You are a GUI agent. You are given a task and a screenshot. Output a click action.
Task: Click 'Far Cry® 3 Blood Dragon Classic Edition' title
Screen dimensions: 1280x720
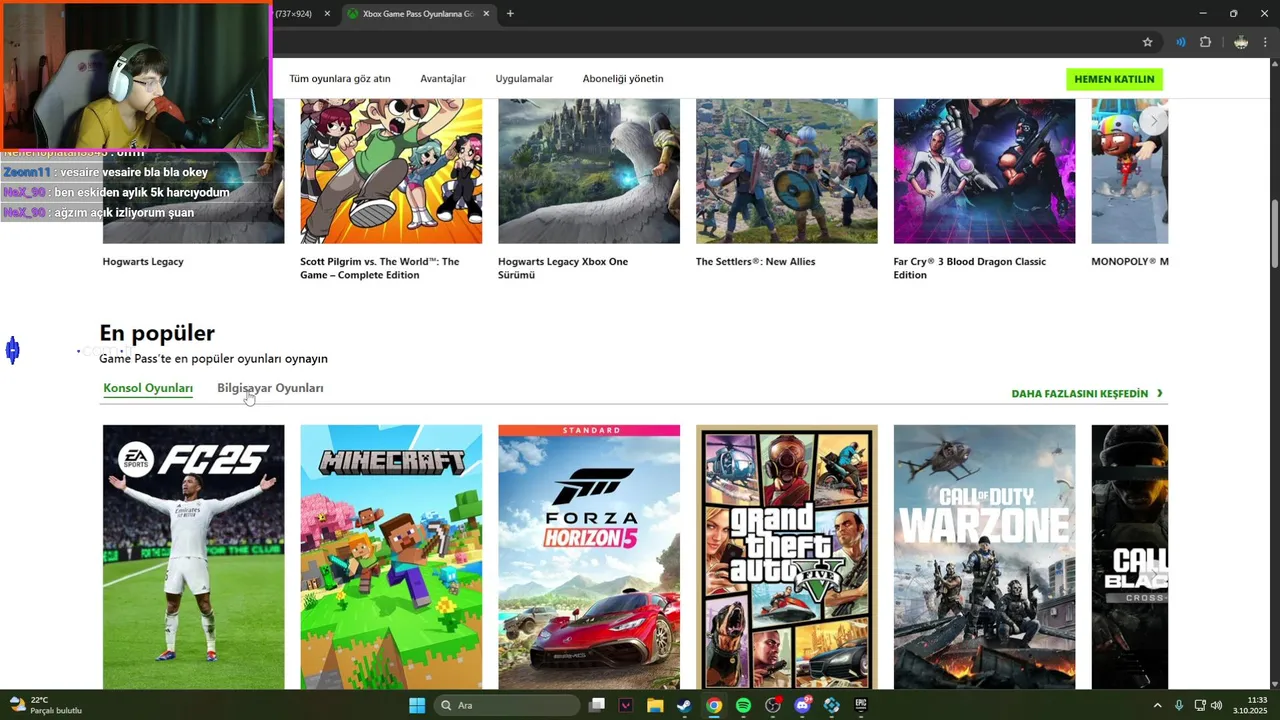[x=969, y=268]
